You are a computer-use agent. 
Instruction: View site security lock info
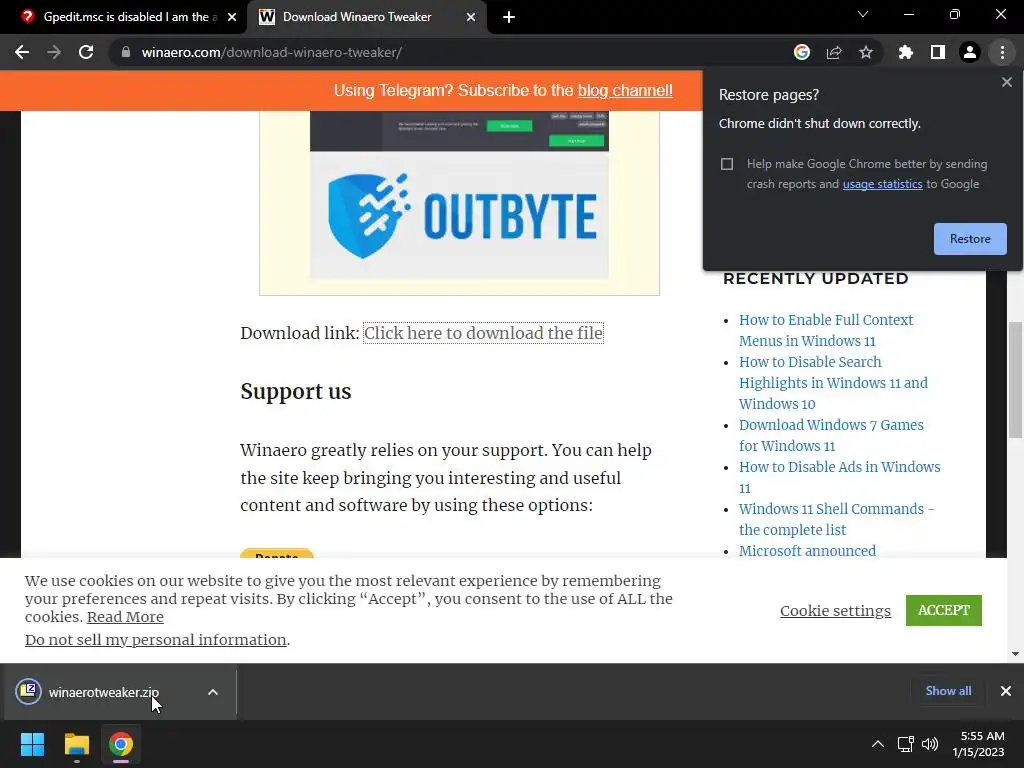click(x=126, y=52)
